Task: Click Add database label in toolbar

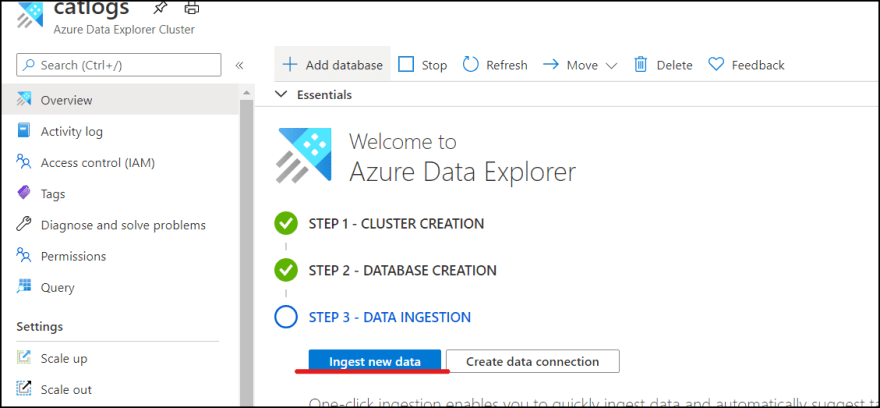Action: [x=344, y=65]
